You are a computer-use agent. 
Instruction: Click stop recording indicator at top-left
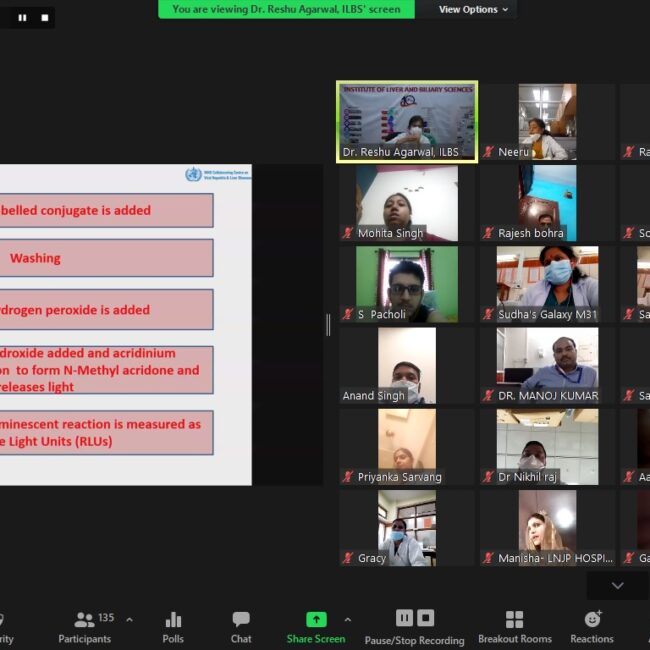tap(44, 18)
